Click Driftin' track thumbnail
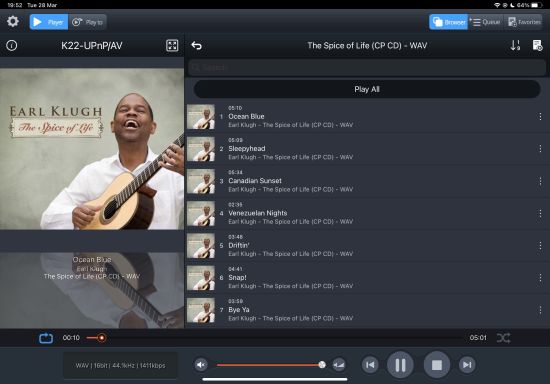This screenshot has height=384, width=550. coord(201,246)
